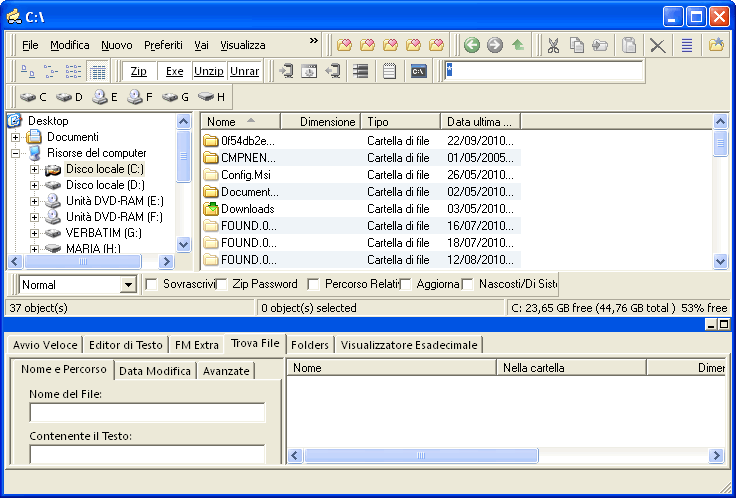The width and height of the screenshot is (736, 498).
Task: Open the Preferiti menu
Action: 163,45
